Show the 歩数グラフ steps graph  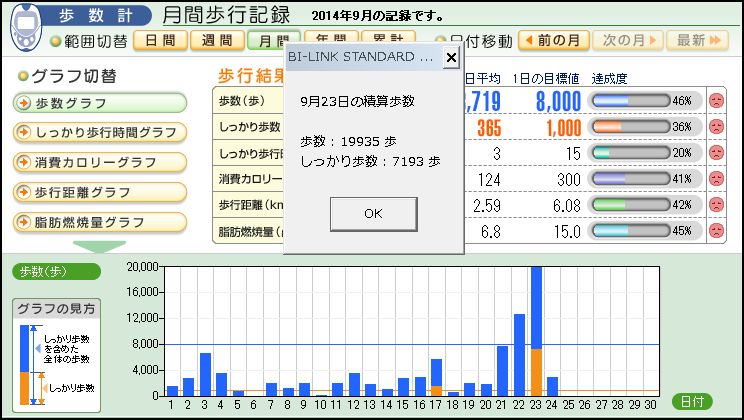[x=100, y=103]
